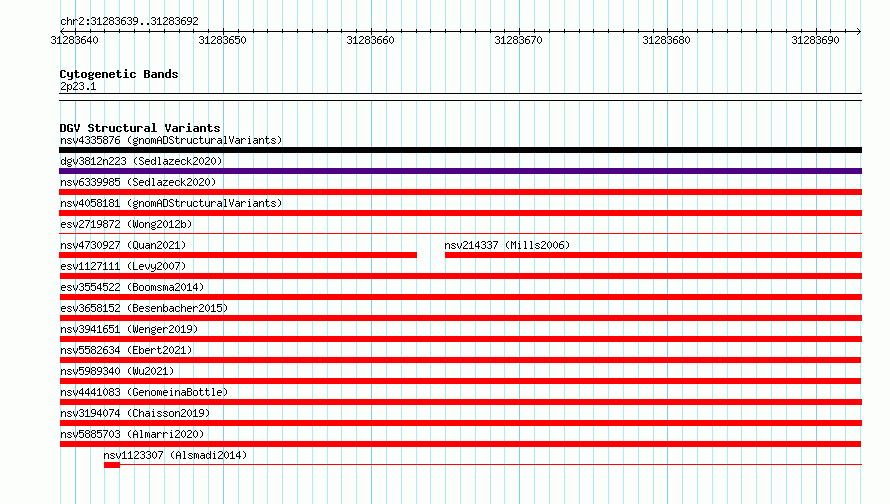Viewport: 890px width, 504px height.
Task: Open variant nsv4335876 (gnomADStructuralVariants) label
Action: tap(171, 140)
